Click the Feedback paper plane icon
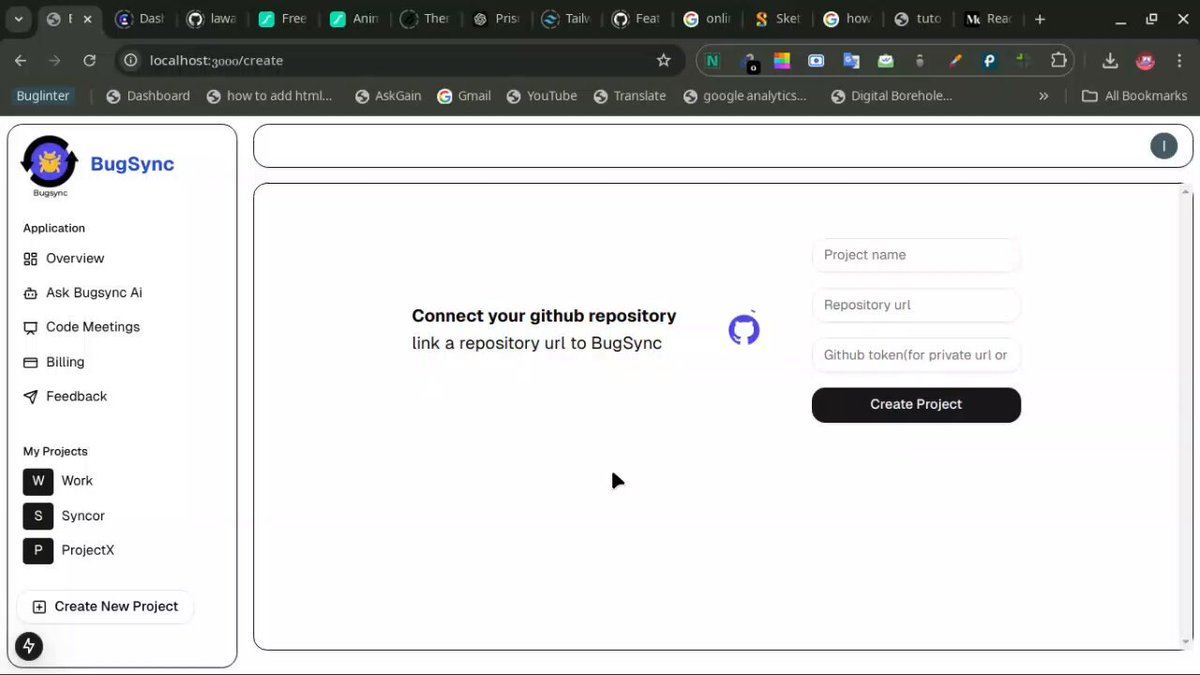Viewport: 1200px width, 675px height. tap(30, 396)
